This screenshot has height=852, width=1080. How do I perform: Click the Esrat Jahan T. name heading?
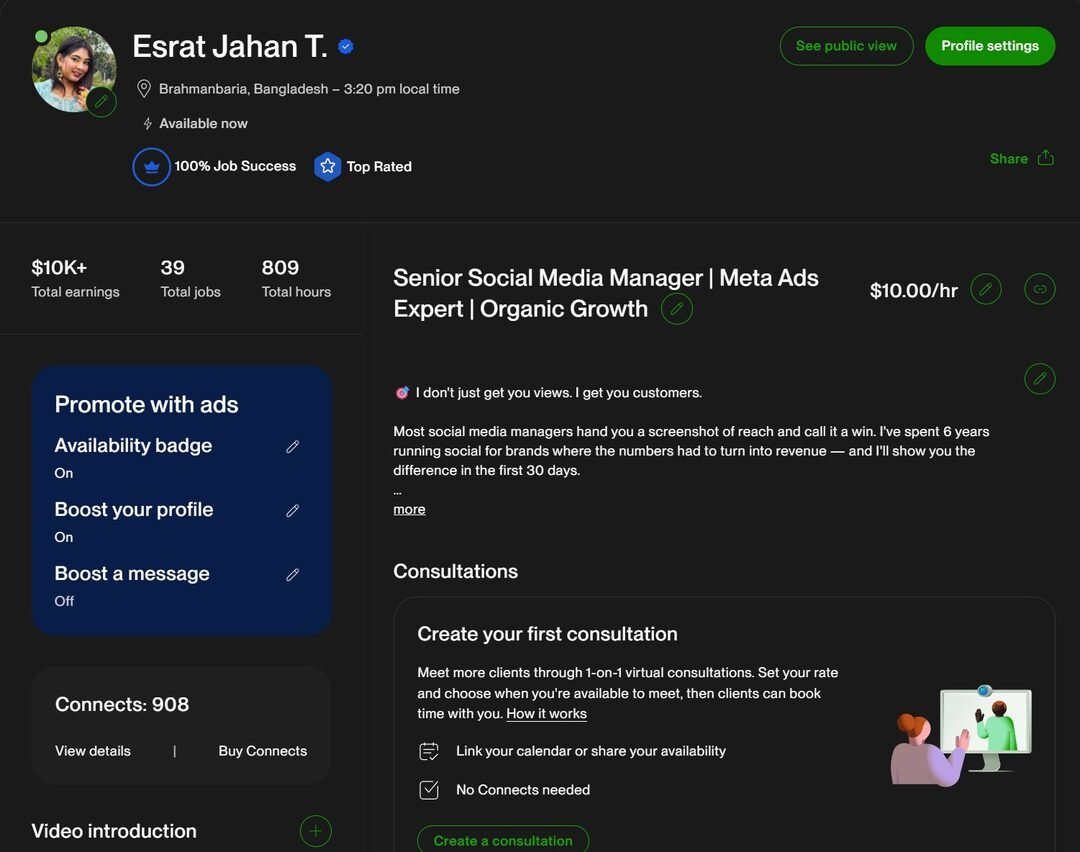pyautogui.click(x=229, y=46)
